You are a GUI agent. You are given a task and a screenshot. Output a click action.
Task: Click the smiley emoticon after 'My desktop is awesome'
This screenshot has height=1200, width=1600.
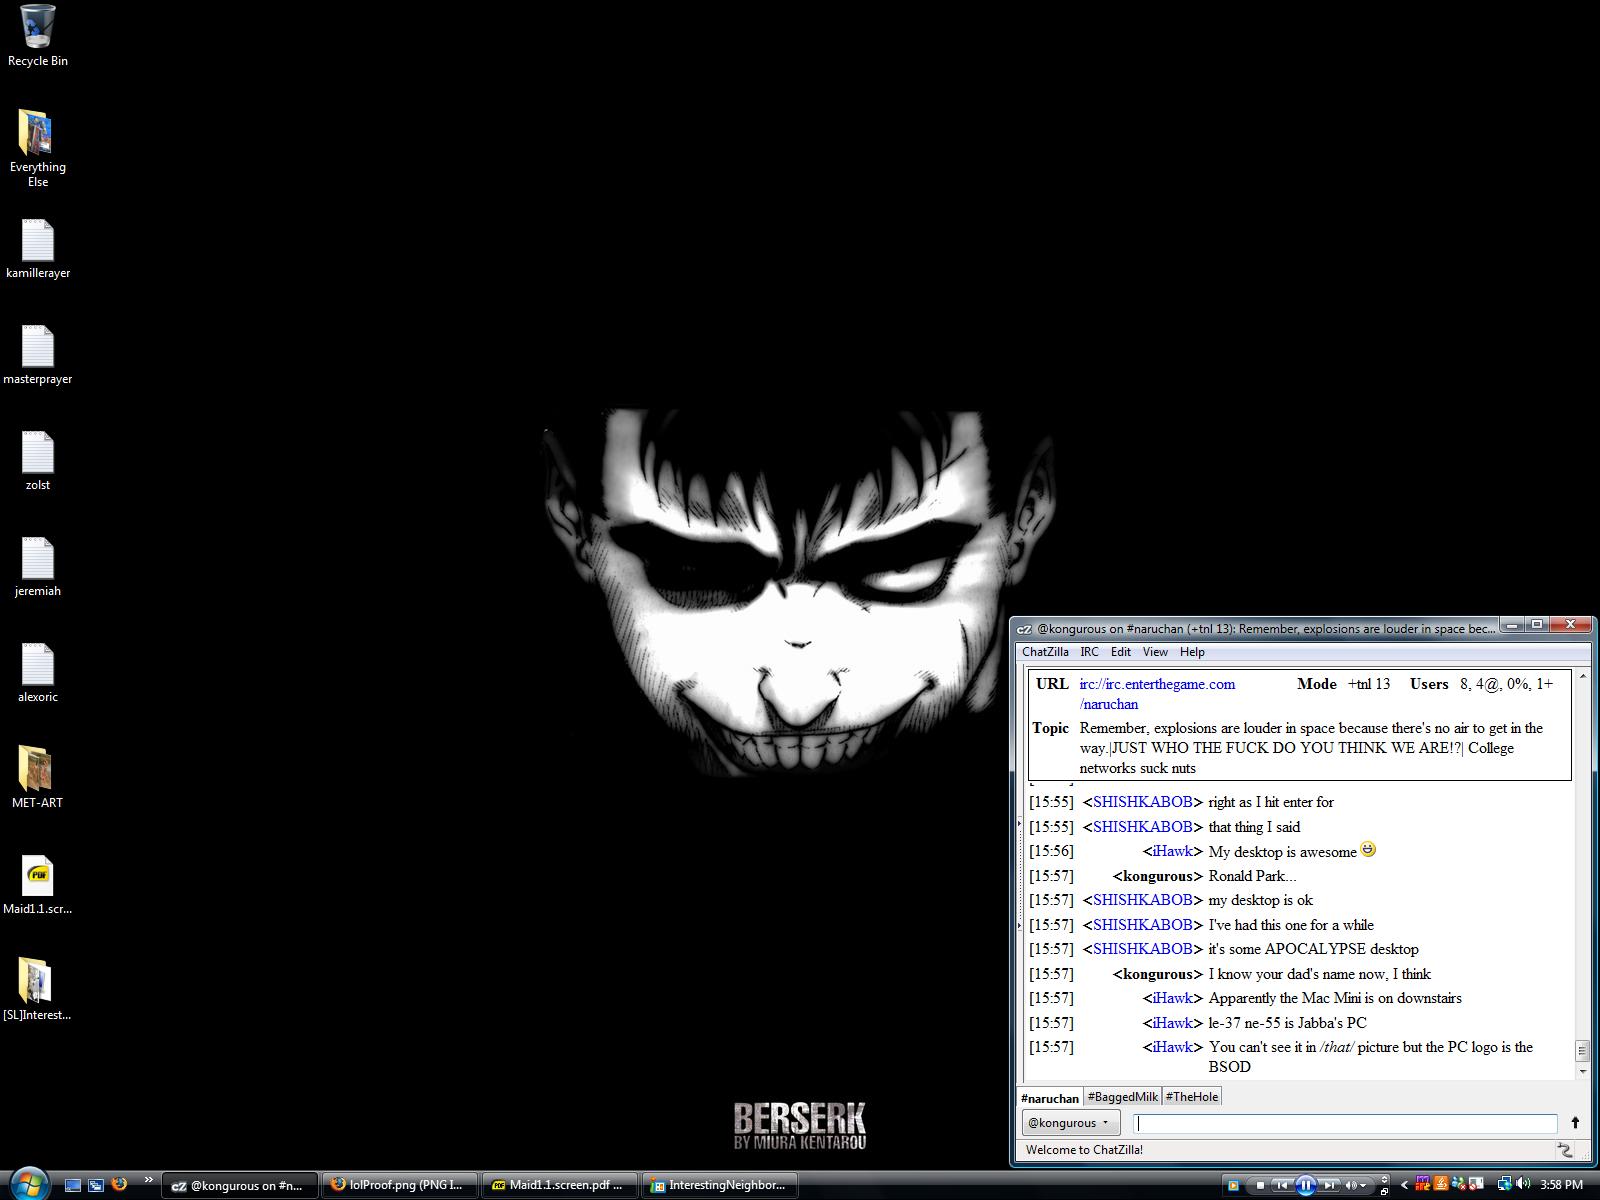coord(1368,850)
